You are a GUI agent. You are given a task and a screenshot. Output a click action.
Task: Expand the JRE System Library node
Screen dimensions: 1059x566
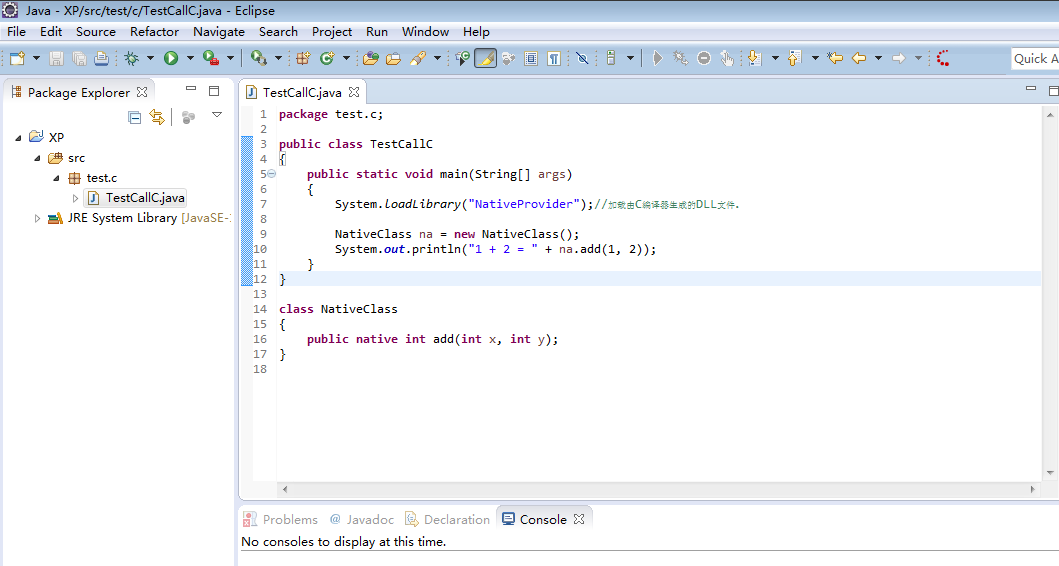(x=37, y=218)
